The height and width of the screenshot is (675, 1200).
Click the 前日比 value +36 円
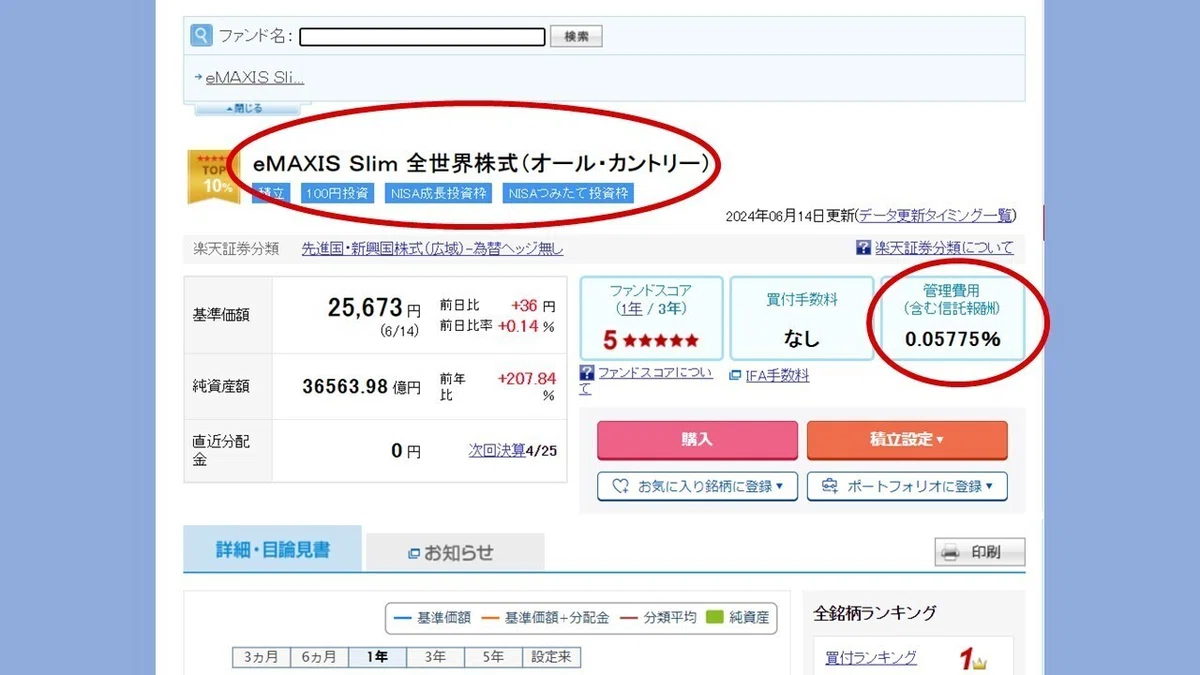(x=533, y=306)
